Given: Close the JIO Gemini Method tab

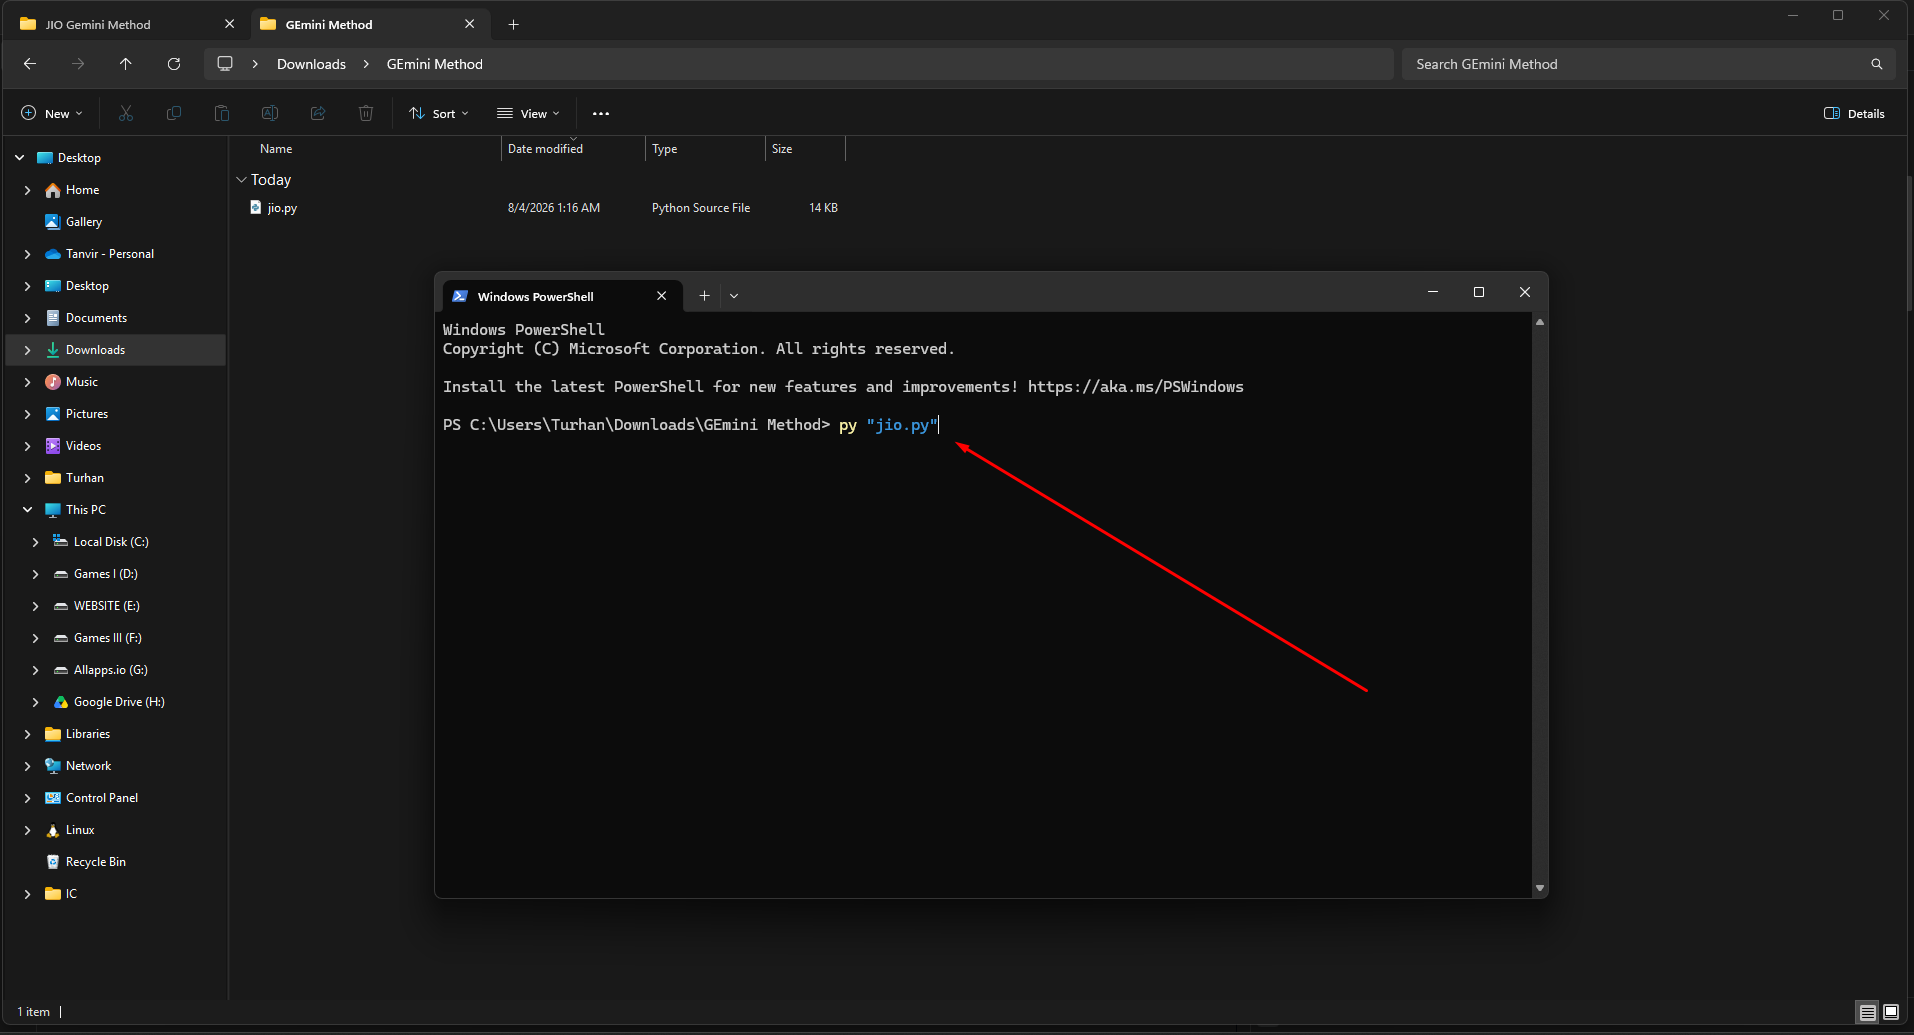Looking at the screenshot, I should pos(229,24).
